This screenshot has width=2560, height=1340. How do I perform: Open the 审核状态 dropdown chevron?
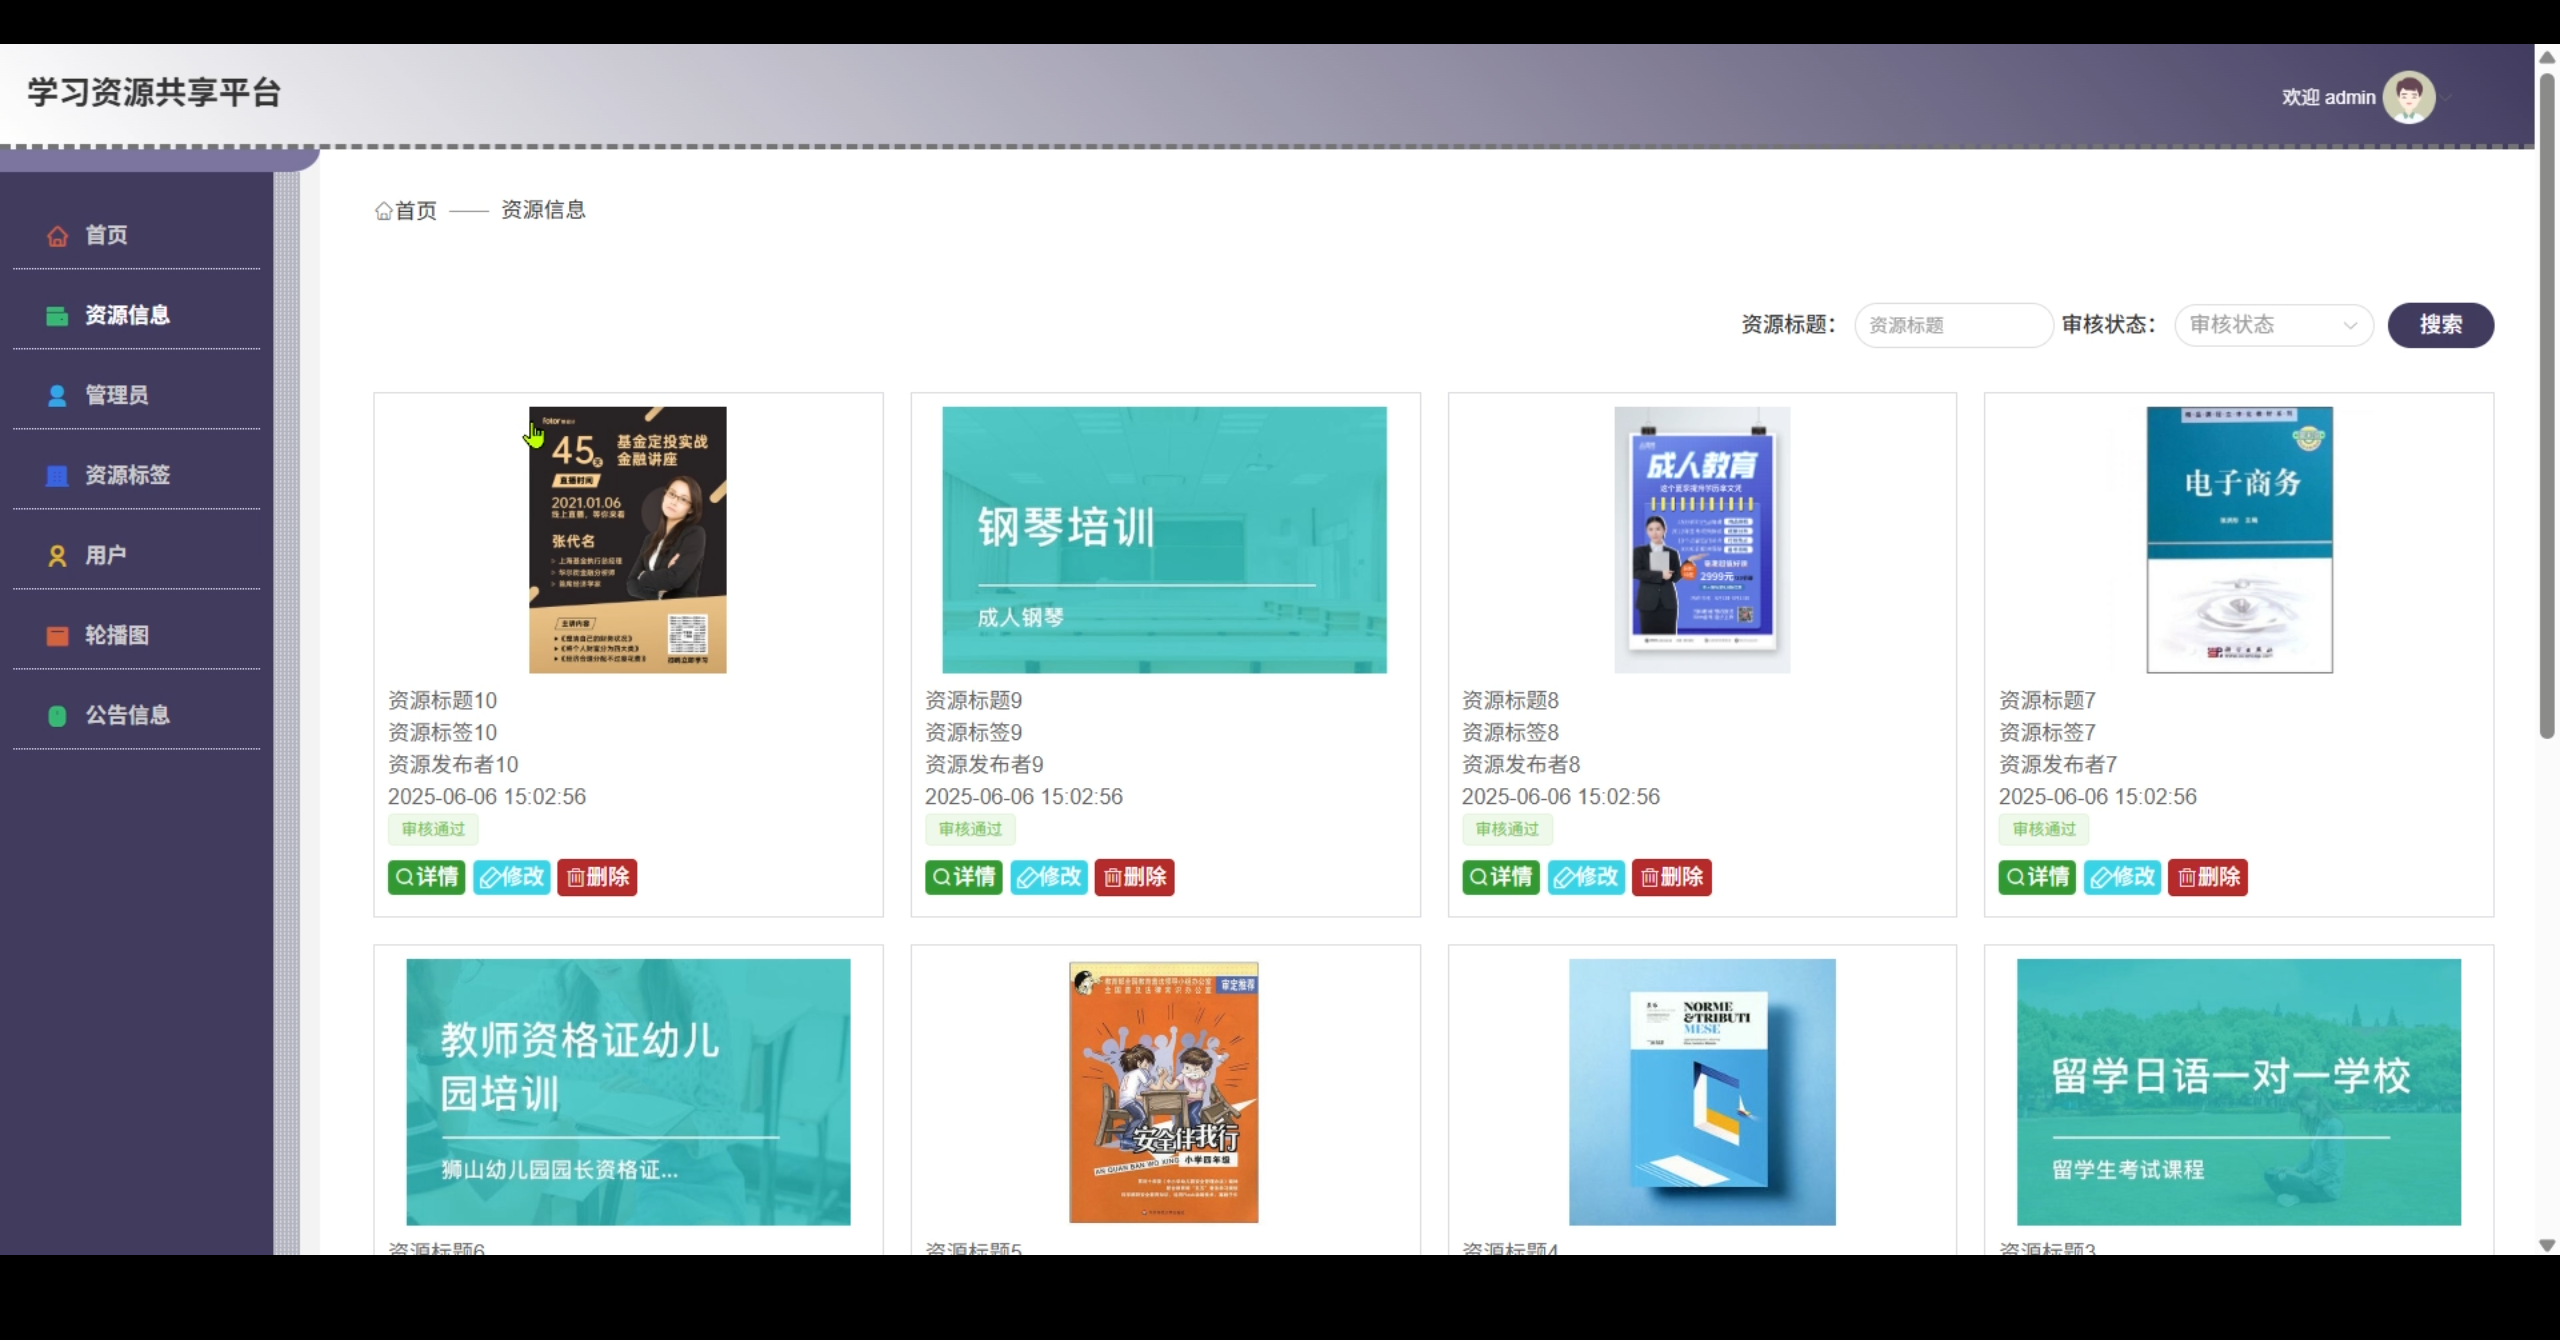pyautogui.click(x=2350, y=324)
